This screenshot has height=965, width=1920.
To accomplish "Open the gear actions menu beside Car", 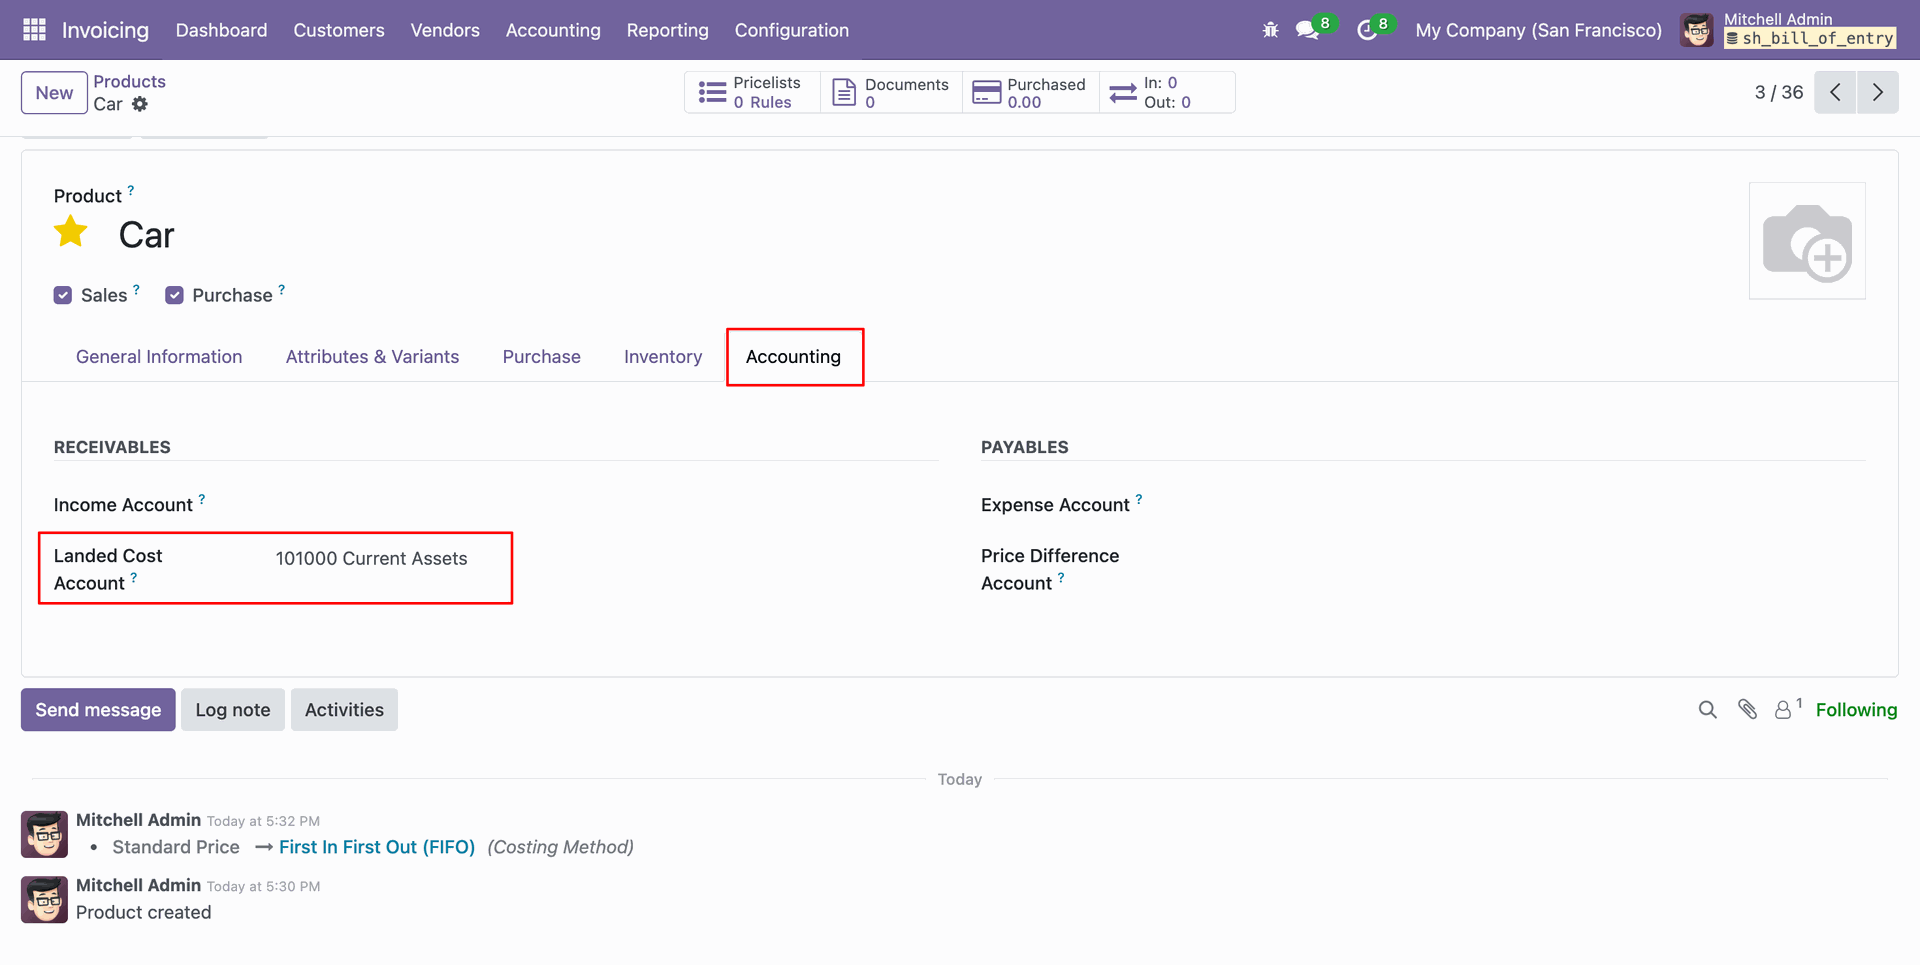I will [140, 104].
